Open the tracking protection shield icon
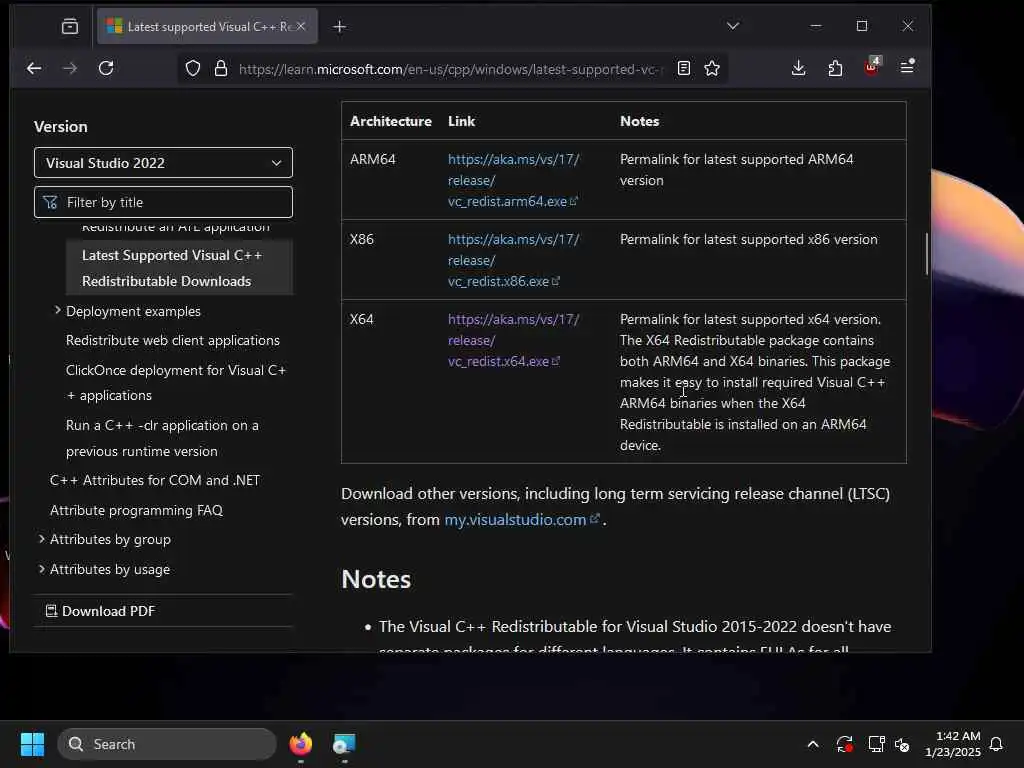 point(193,69)
